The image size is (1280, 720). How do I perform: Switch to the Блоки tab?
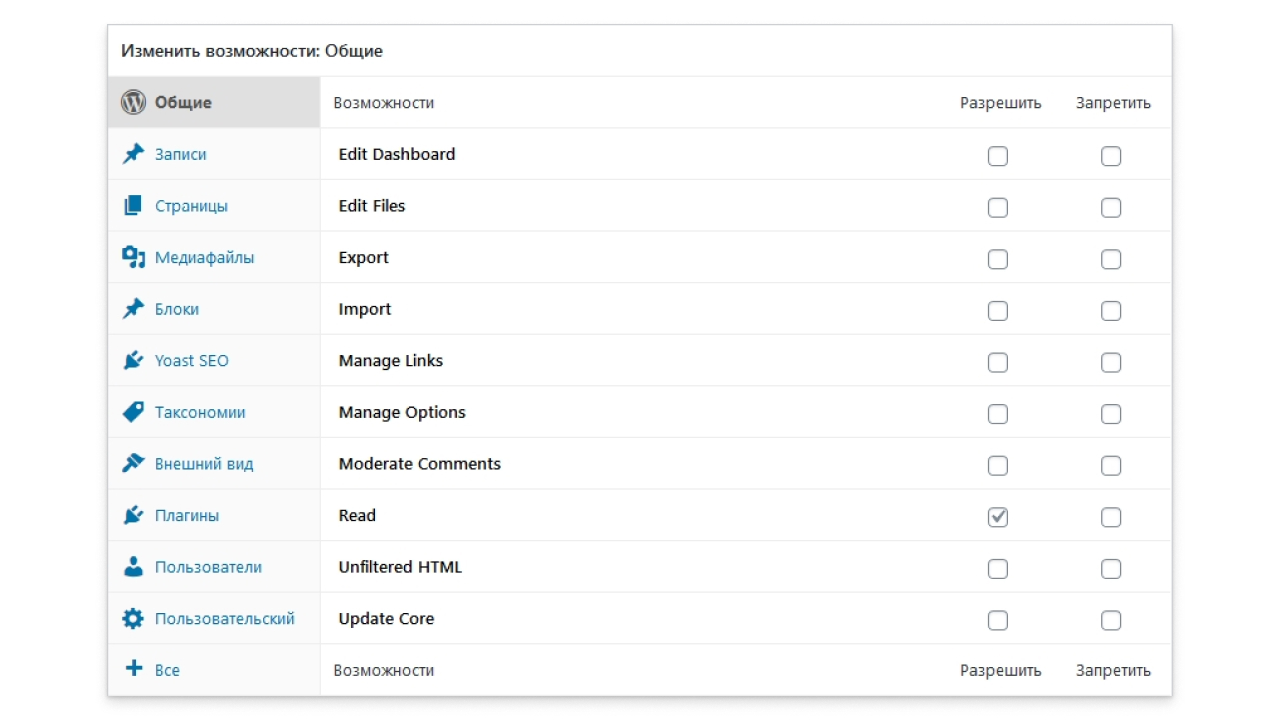(177, 309)
